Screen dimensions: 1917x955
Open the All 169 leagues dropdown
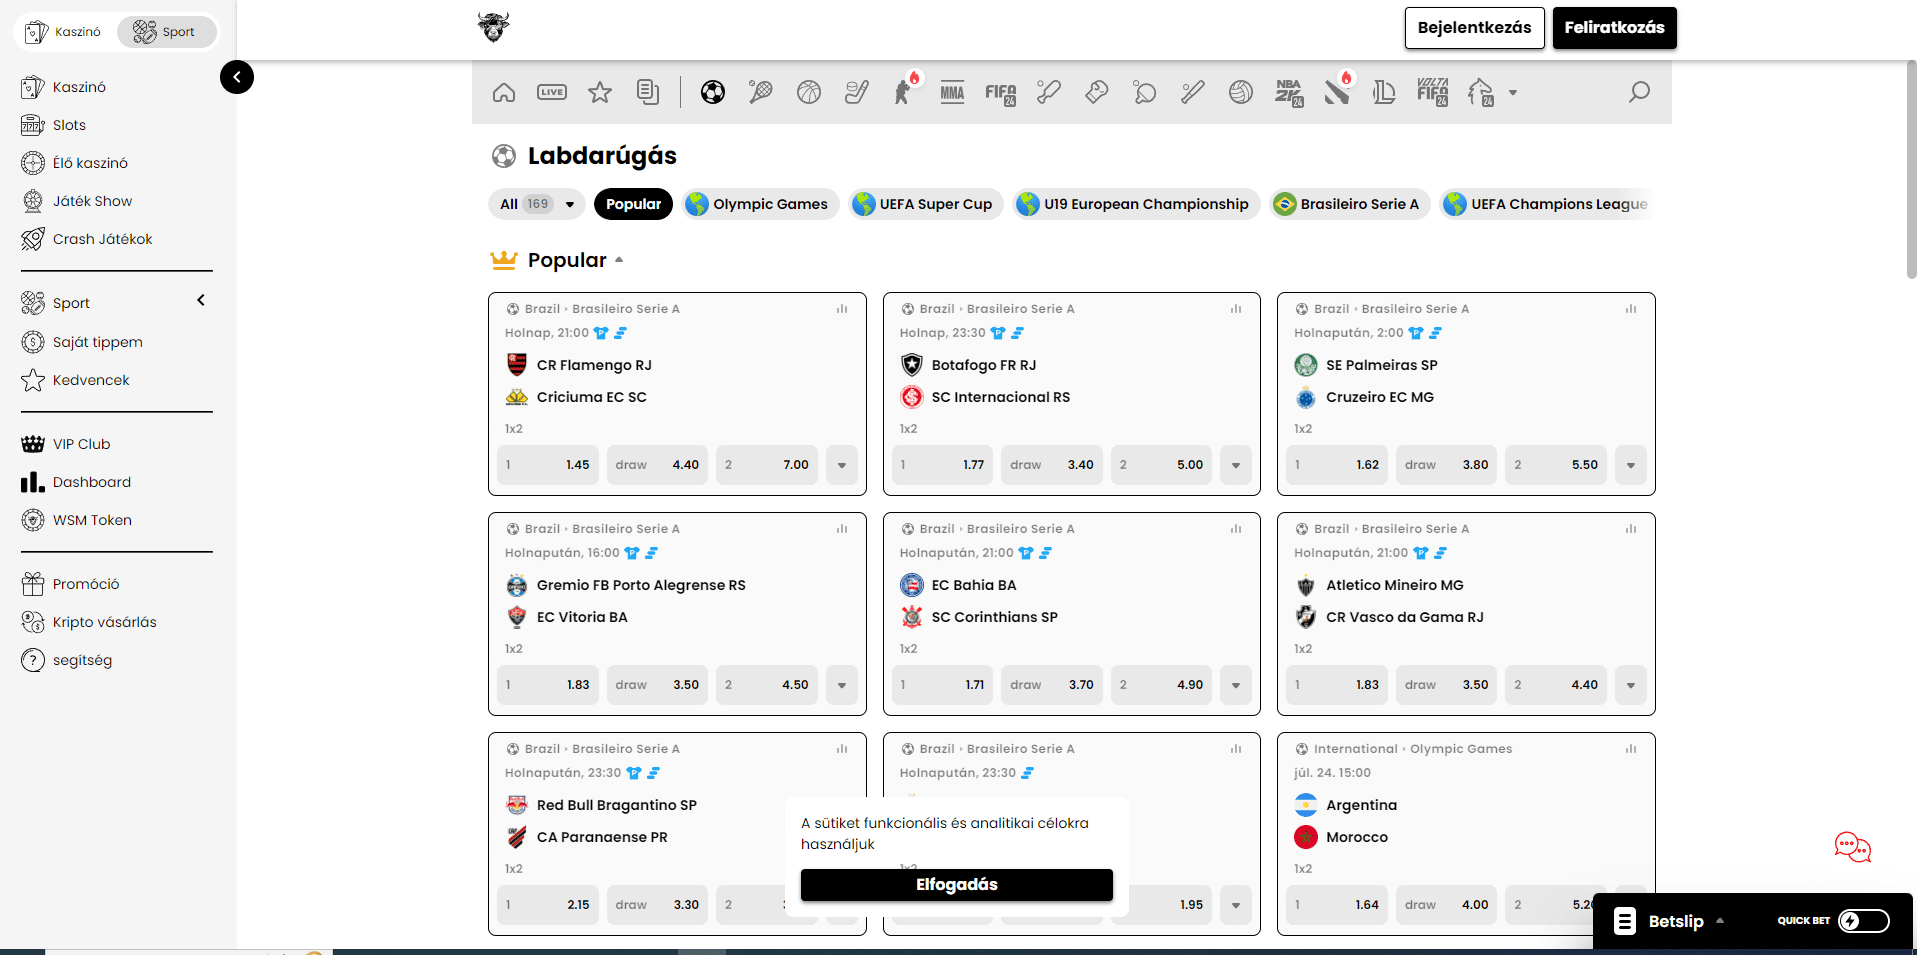pyautogui.click(x=537, y=204)
